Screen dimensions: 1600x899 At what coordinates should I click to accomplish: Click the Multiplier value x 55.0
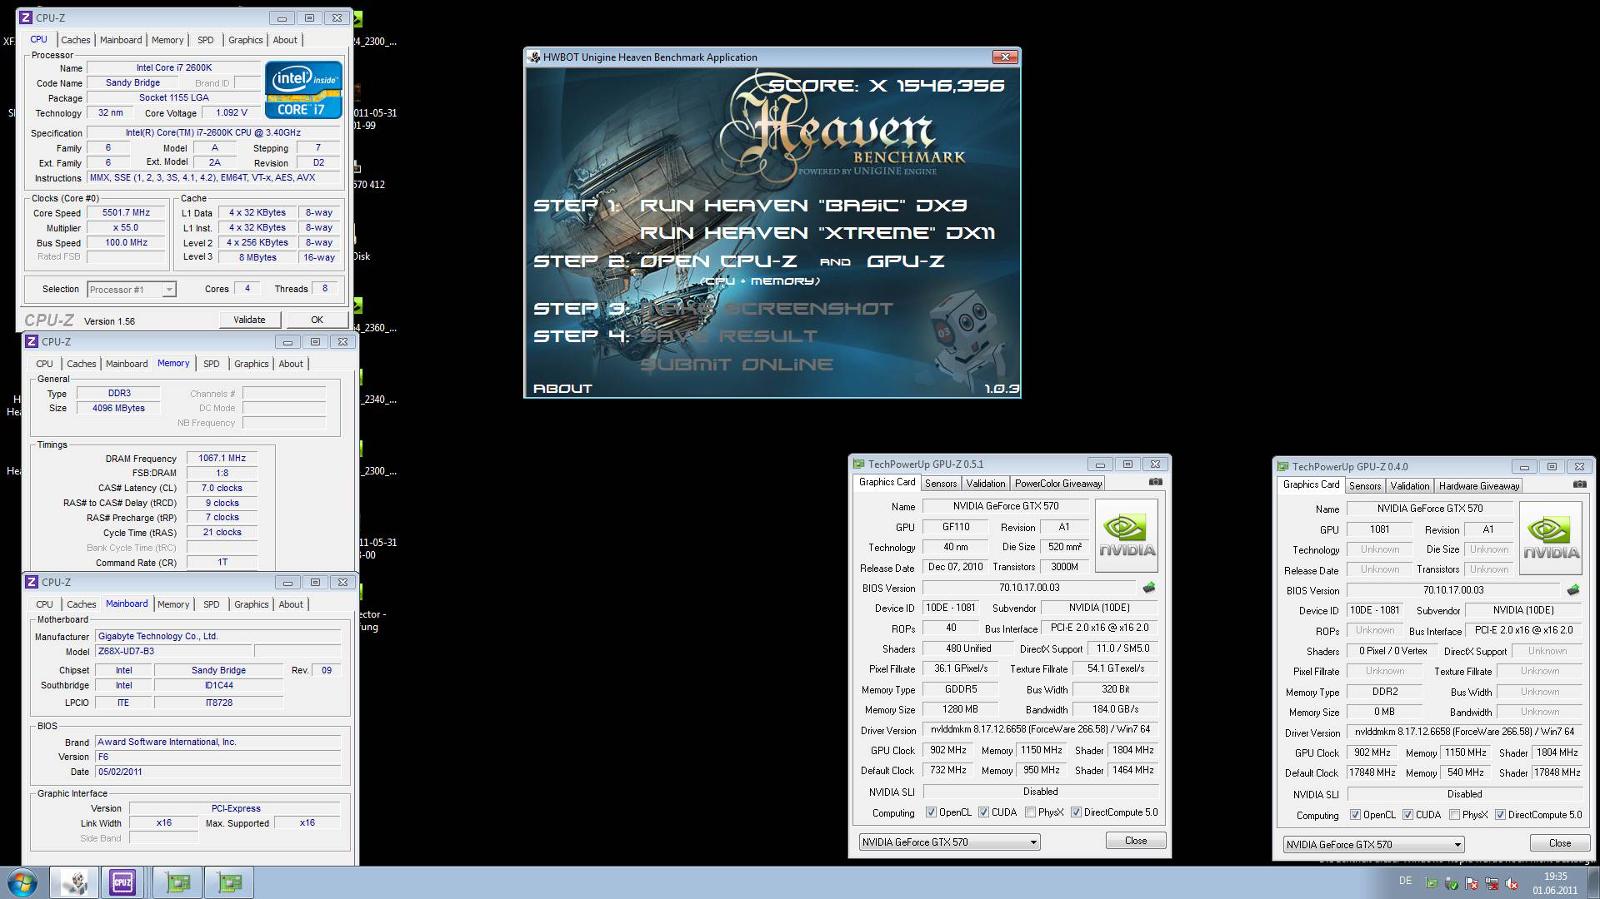click(126, 227)
